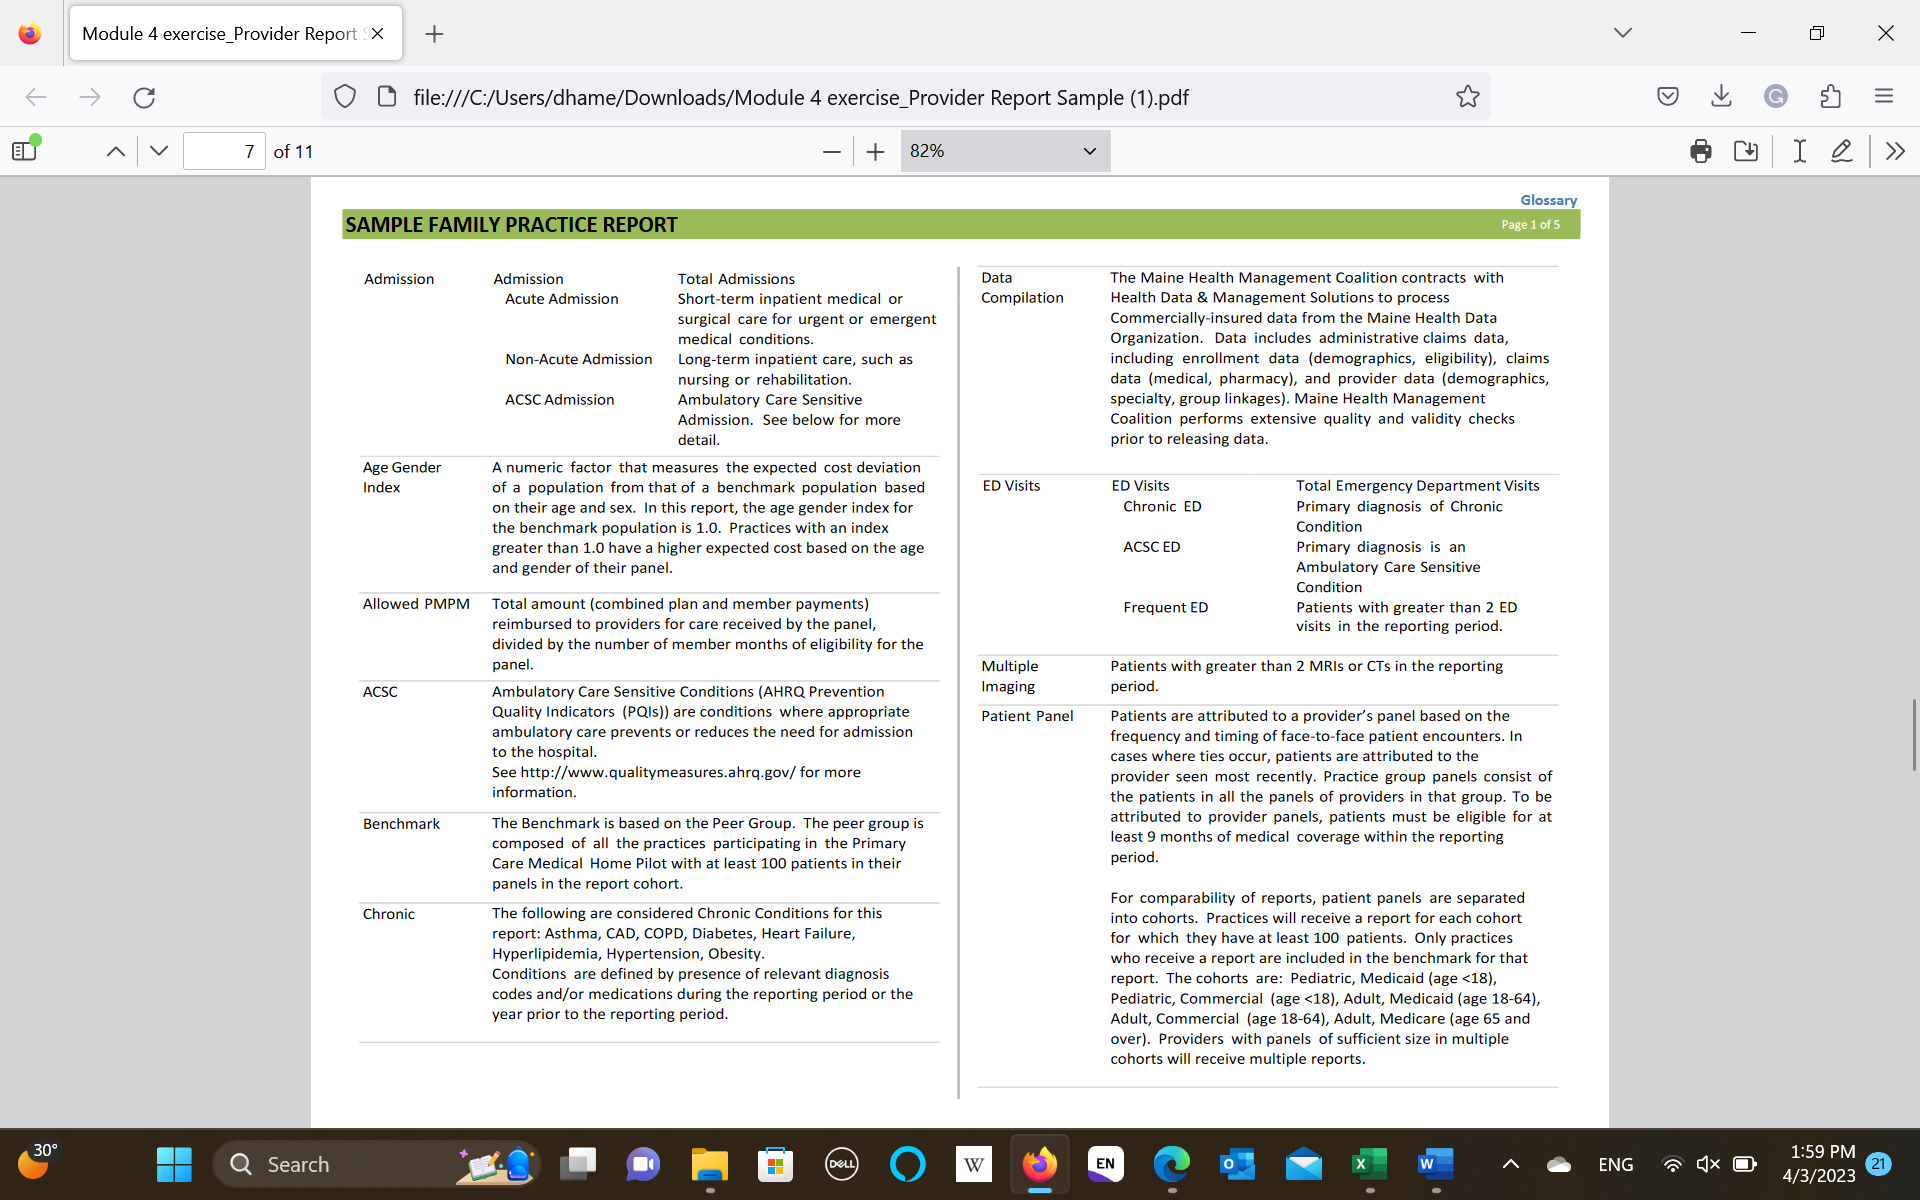Launch Excel from the taskbar
This screenshot has height=1200, width=1920.
[x=1369, y=1164]
